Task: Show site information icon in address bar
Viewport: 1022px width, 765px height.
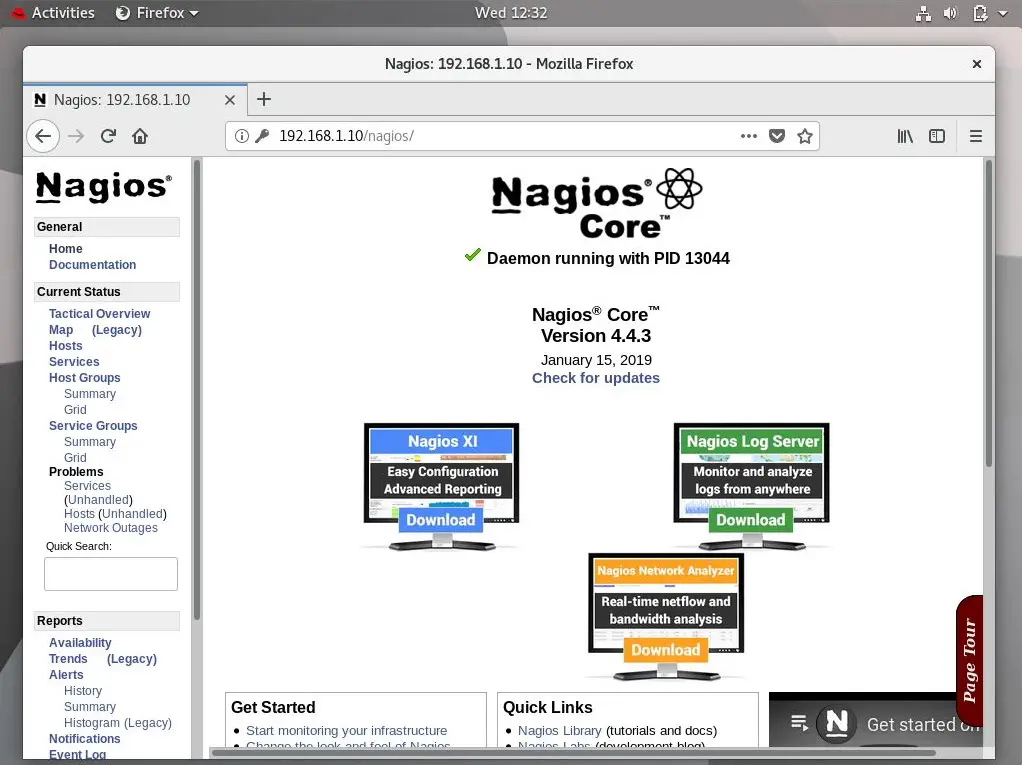Action: click(242, 136)
